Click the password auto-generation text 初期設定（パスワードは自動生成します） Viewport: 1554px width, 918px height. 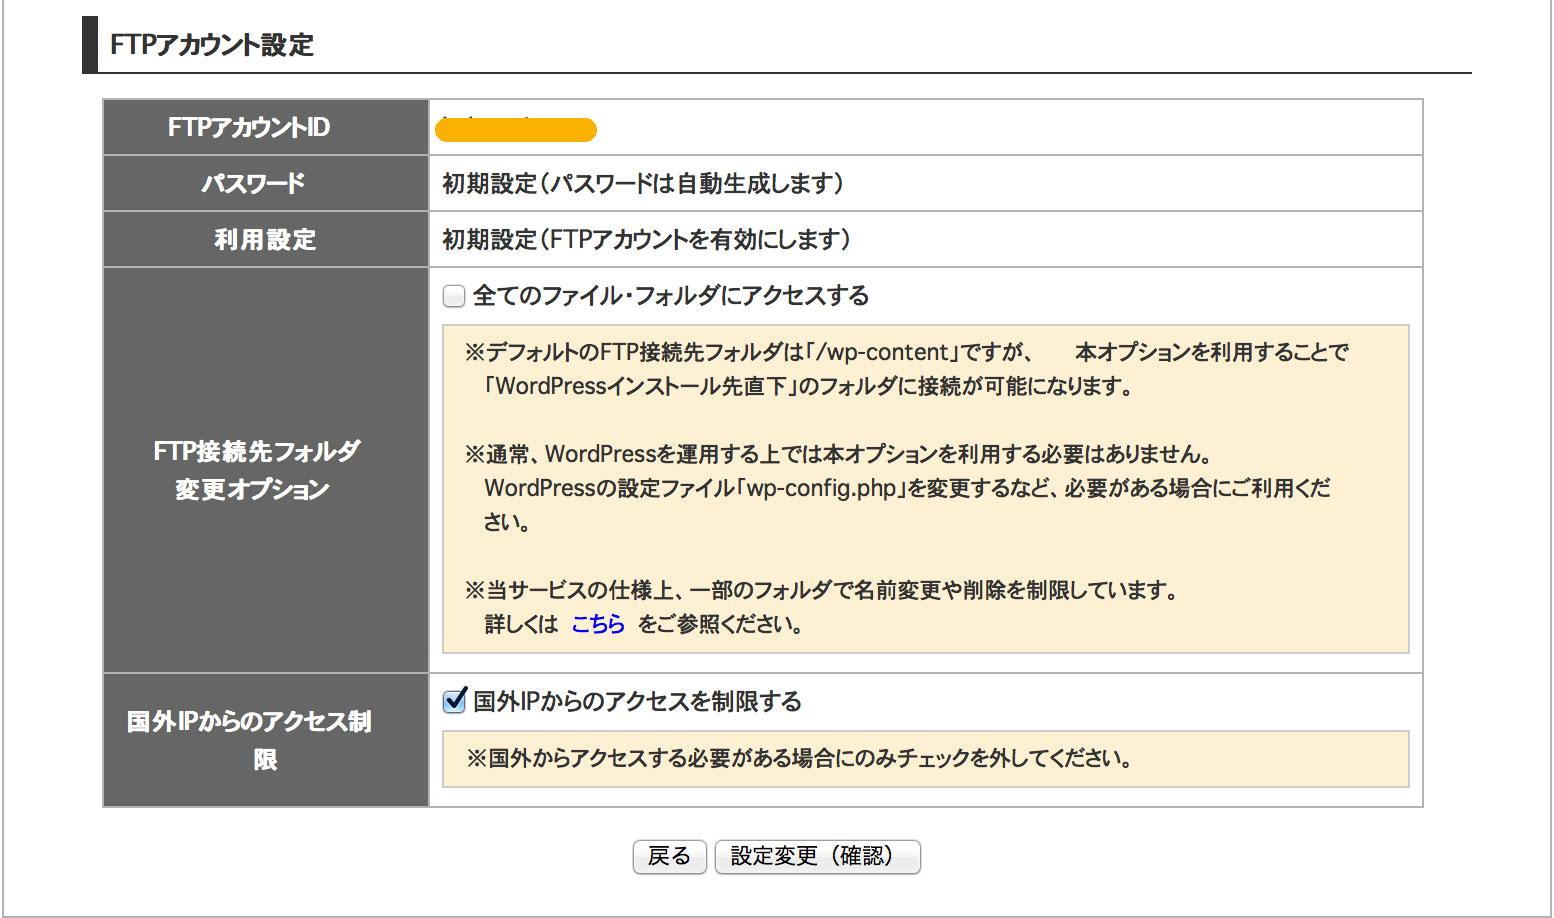point(643,184)
